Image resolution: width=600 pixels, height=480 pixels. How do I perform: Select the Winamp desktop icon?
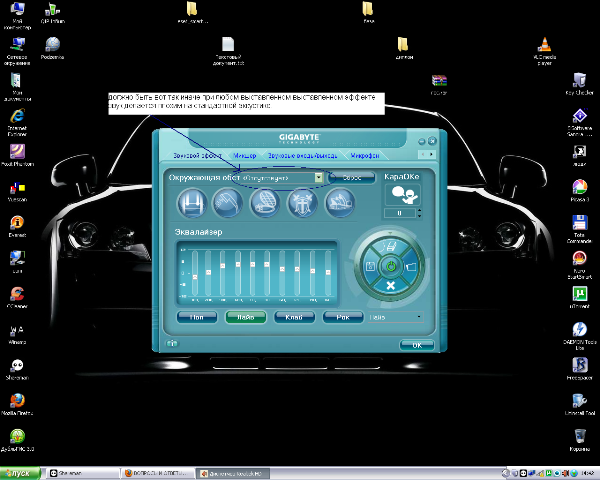click(17, 333)
